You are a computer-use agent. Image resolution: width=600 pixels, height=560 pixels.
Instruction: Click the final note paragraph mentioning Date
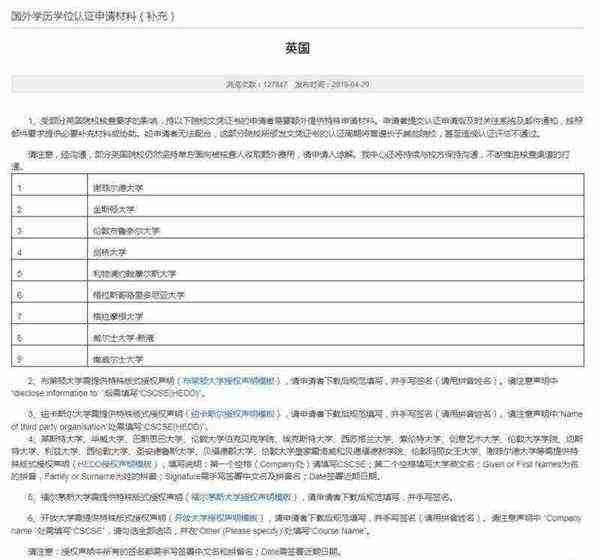(184, 552)
